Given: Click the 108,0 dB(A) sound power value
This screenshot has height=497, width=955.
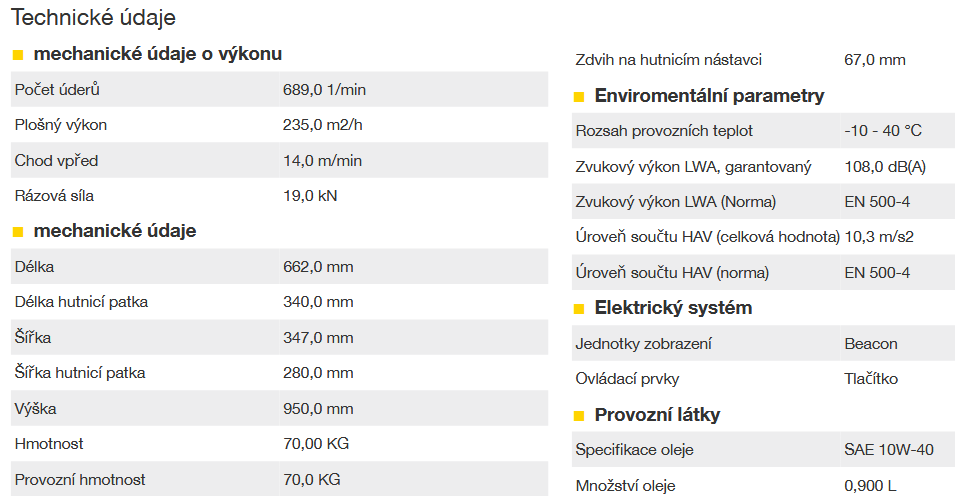Looking at the screenshot, I should pyautogui.click(x=885, y=166).
